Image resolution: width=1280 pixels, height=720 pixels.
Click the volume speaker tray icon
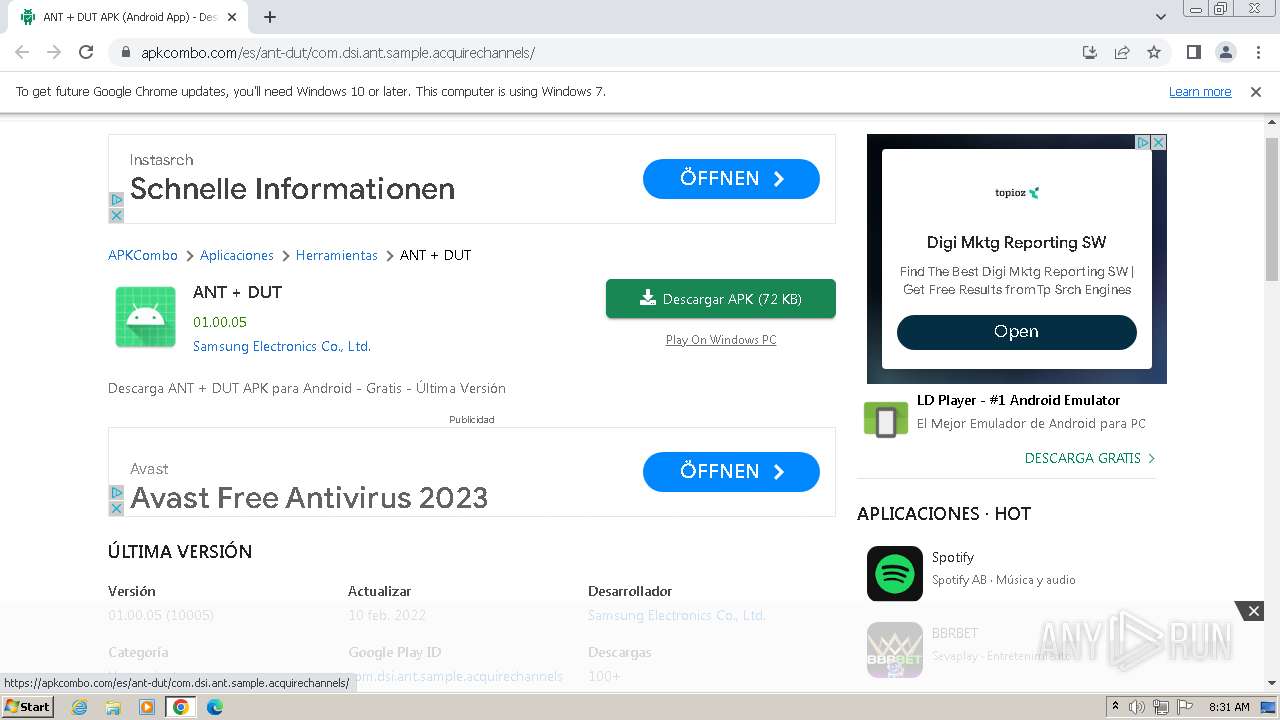click(x=1137, y=707)
